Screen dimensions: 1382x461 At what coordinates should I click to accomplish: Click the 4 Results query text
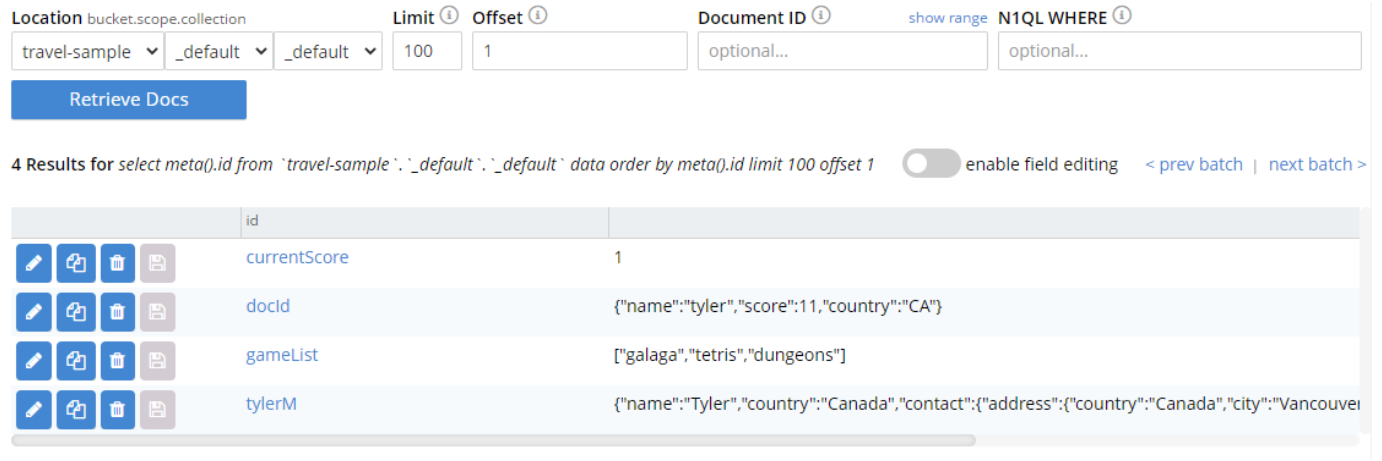(x=443, y=164)
